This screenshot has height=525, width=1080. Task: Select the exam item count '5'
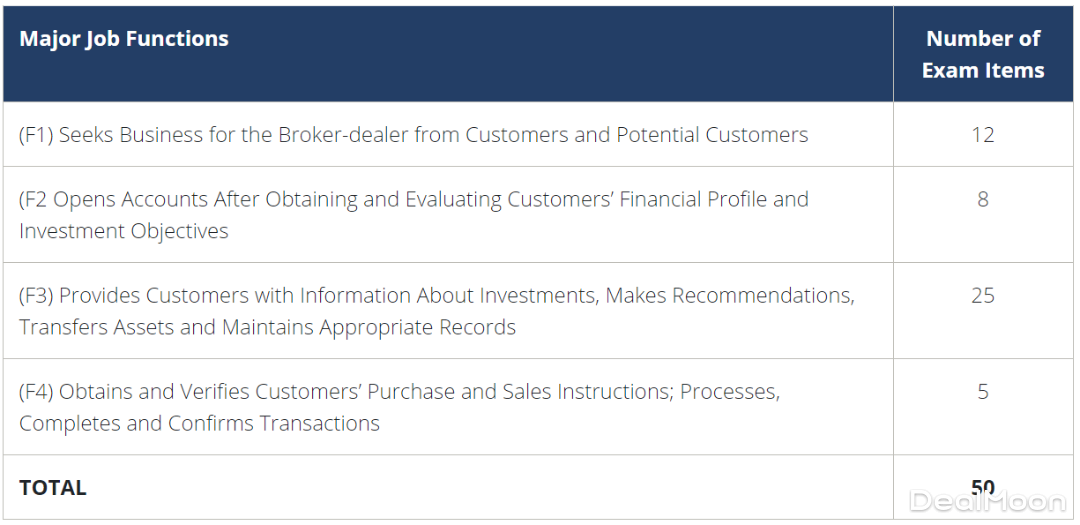983,392
